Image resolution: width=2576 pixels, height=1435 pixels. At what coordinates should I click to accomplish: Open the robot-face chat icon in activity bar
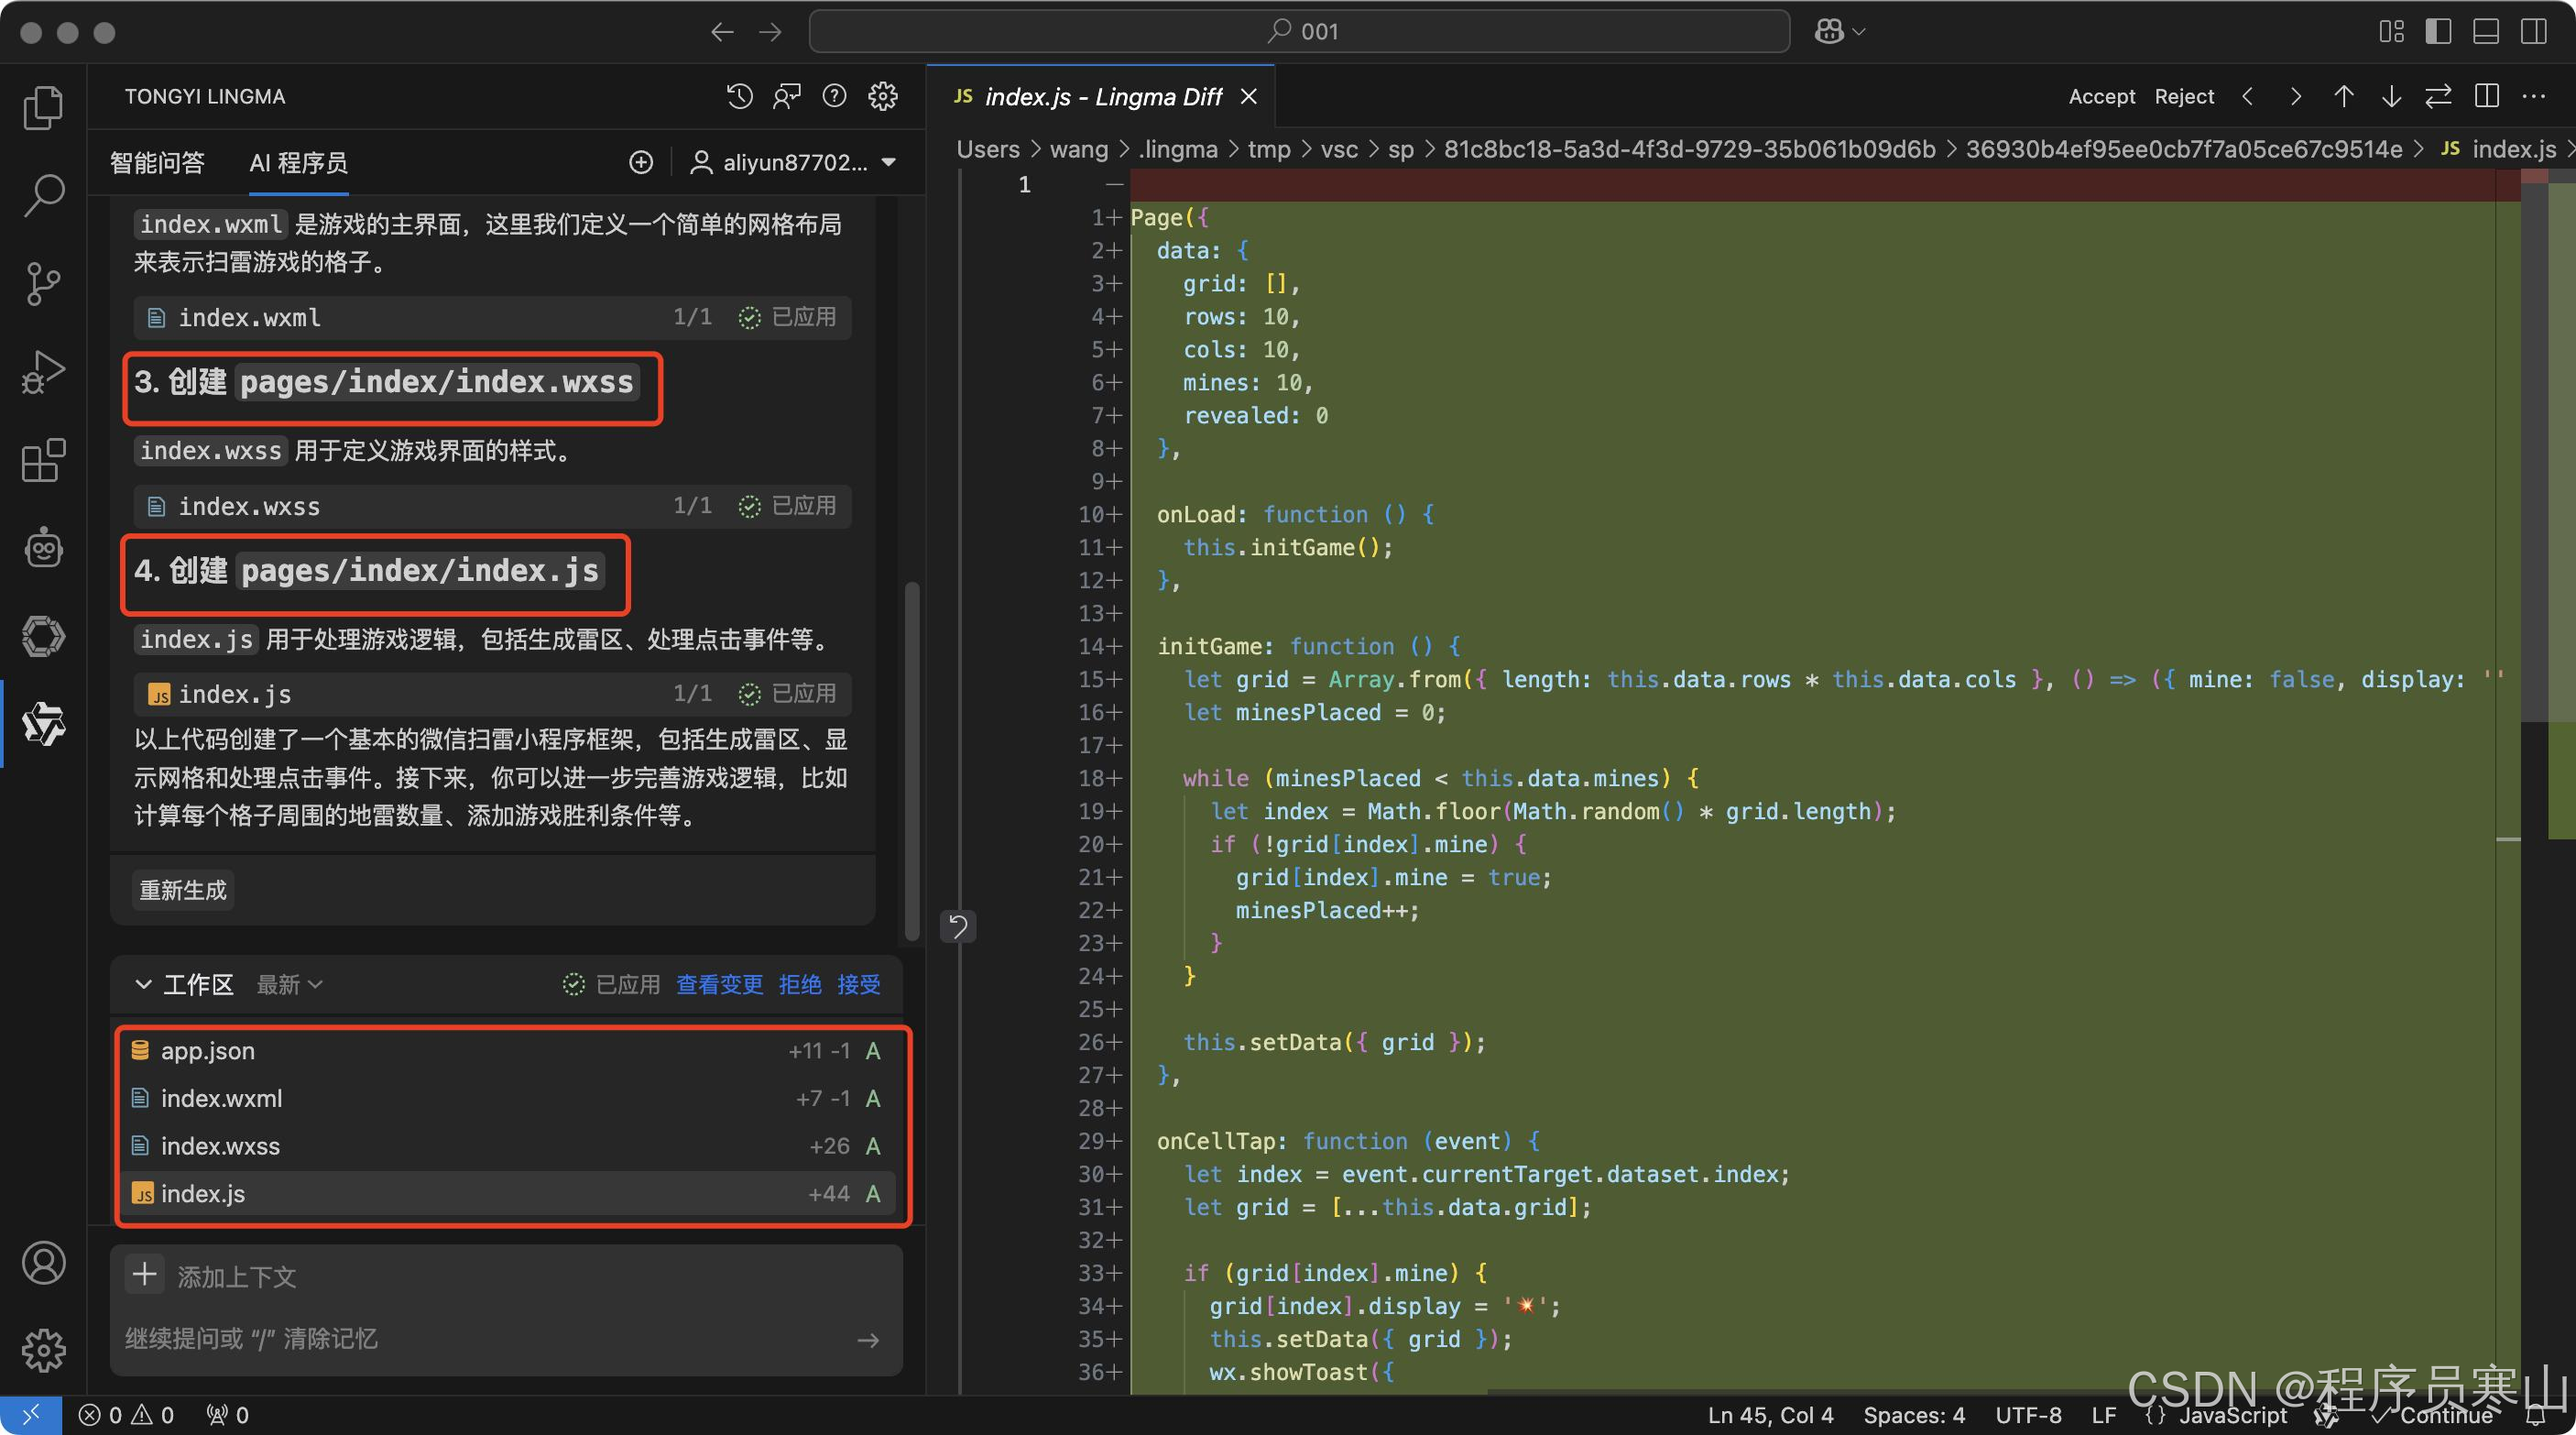pyautogui.click(x=43, y=548)
